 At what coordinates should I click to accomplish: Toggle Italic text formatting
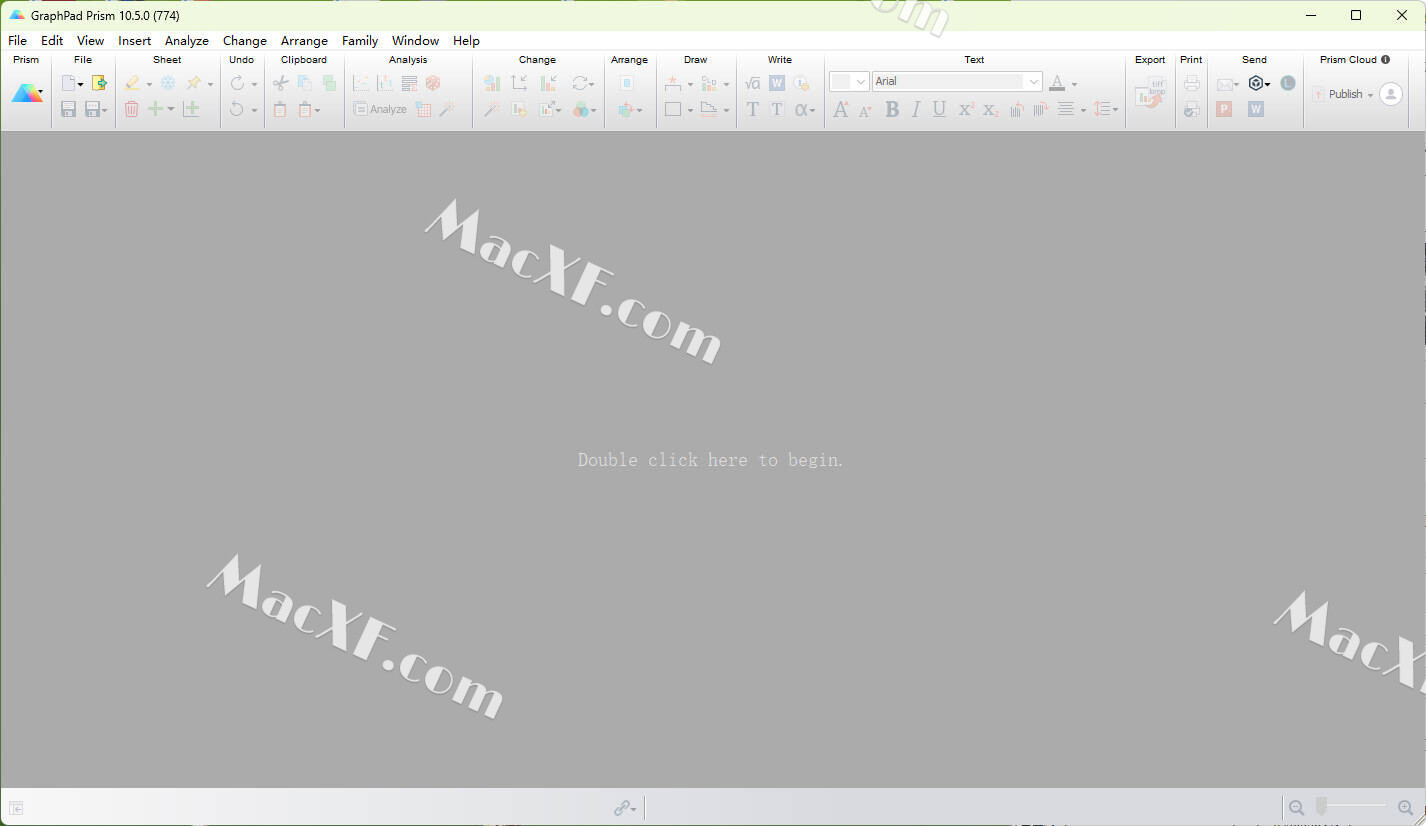pos(916,109)
